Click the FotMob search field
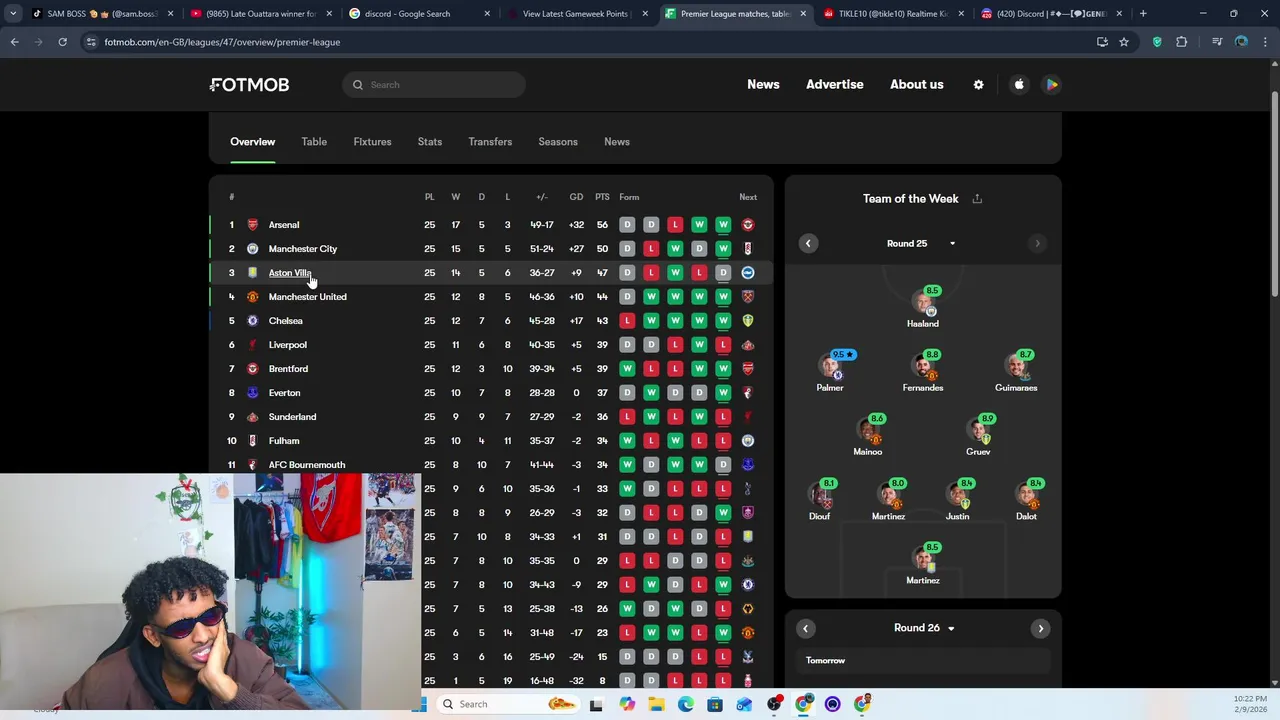1280x720 pixels. pos(434,85)
